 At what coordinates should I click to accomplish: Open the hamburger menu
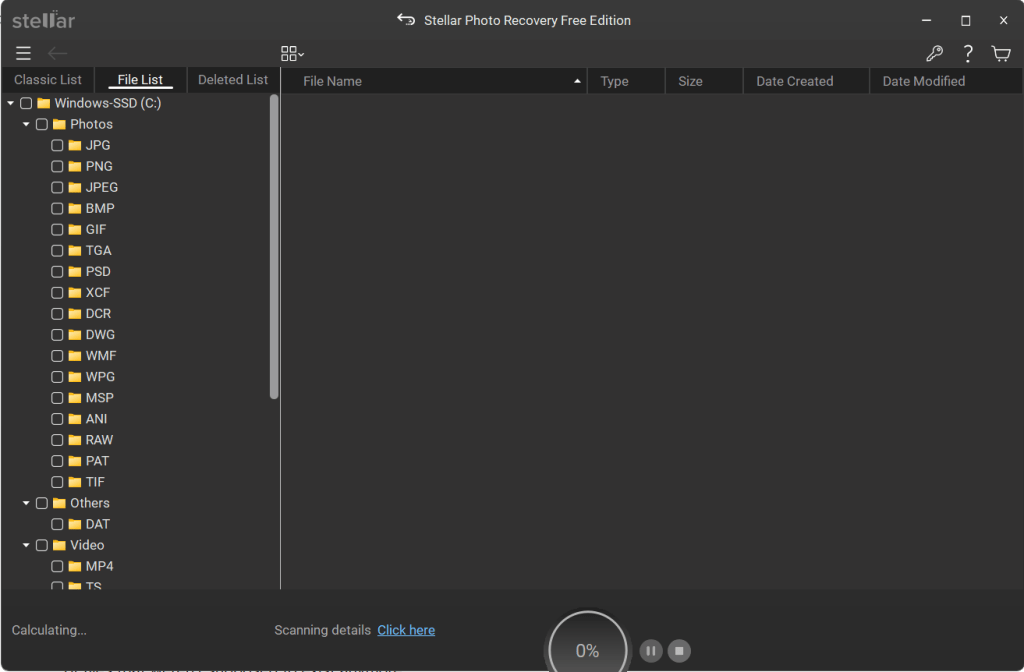(24, 54)
